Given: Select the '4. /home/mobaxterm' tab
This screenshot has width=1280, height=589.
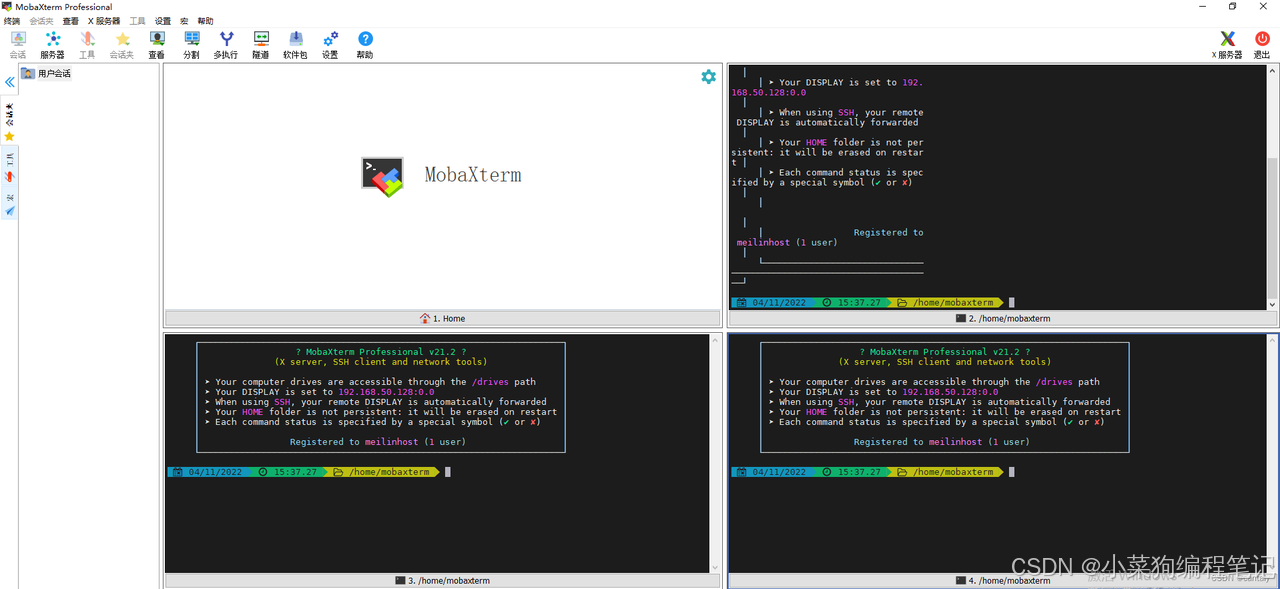Looking at the screenshot, I should tap(1002, 580).
